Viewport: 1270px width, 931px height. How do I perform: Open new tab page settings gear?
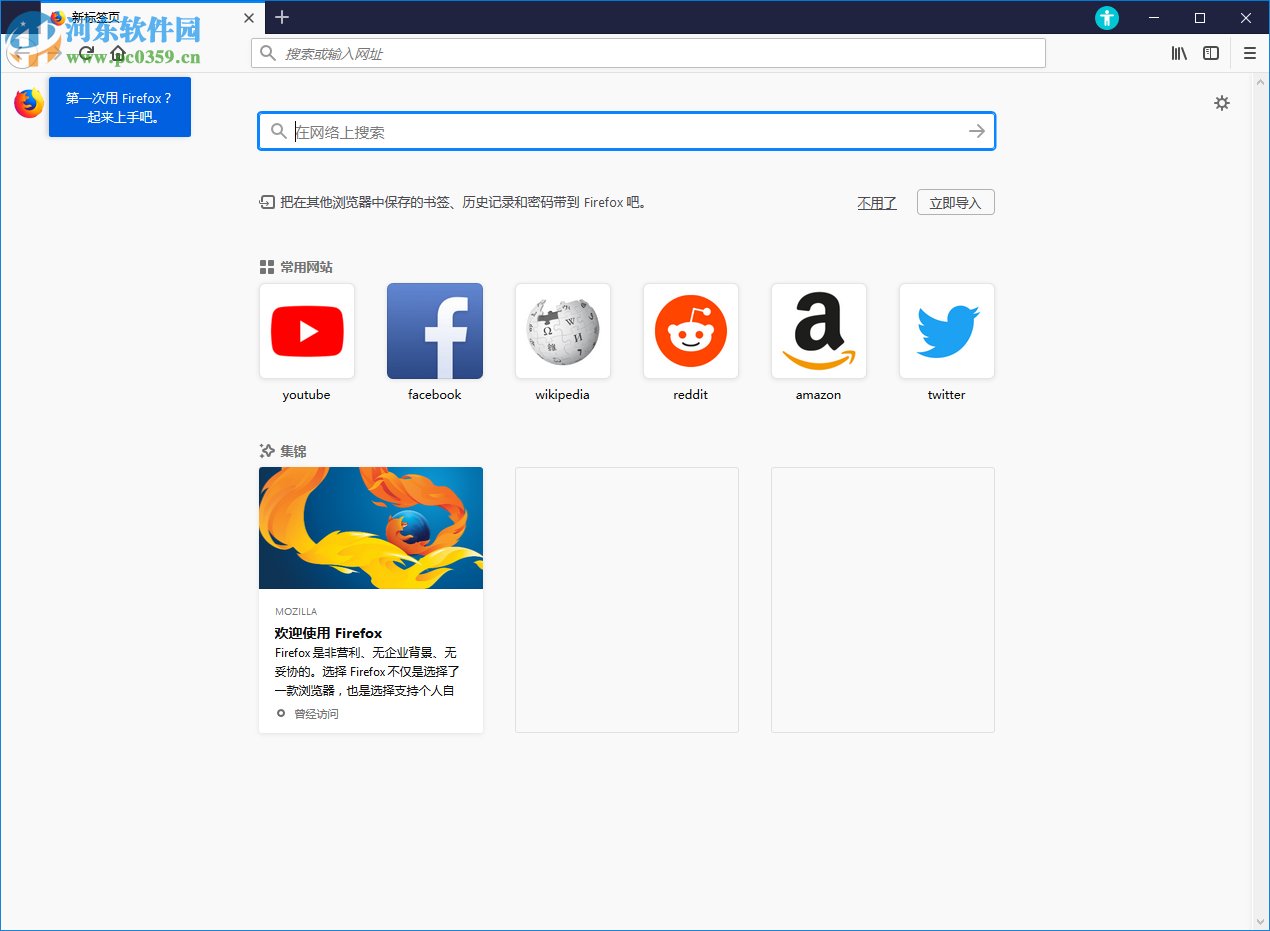[x=1222, y=103]
